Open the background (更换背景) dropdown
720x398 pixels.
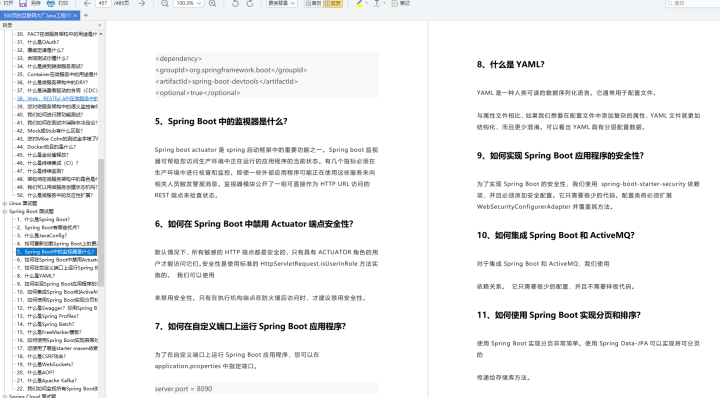[282, 3]
